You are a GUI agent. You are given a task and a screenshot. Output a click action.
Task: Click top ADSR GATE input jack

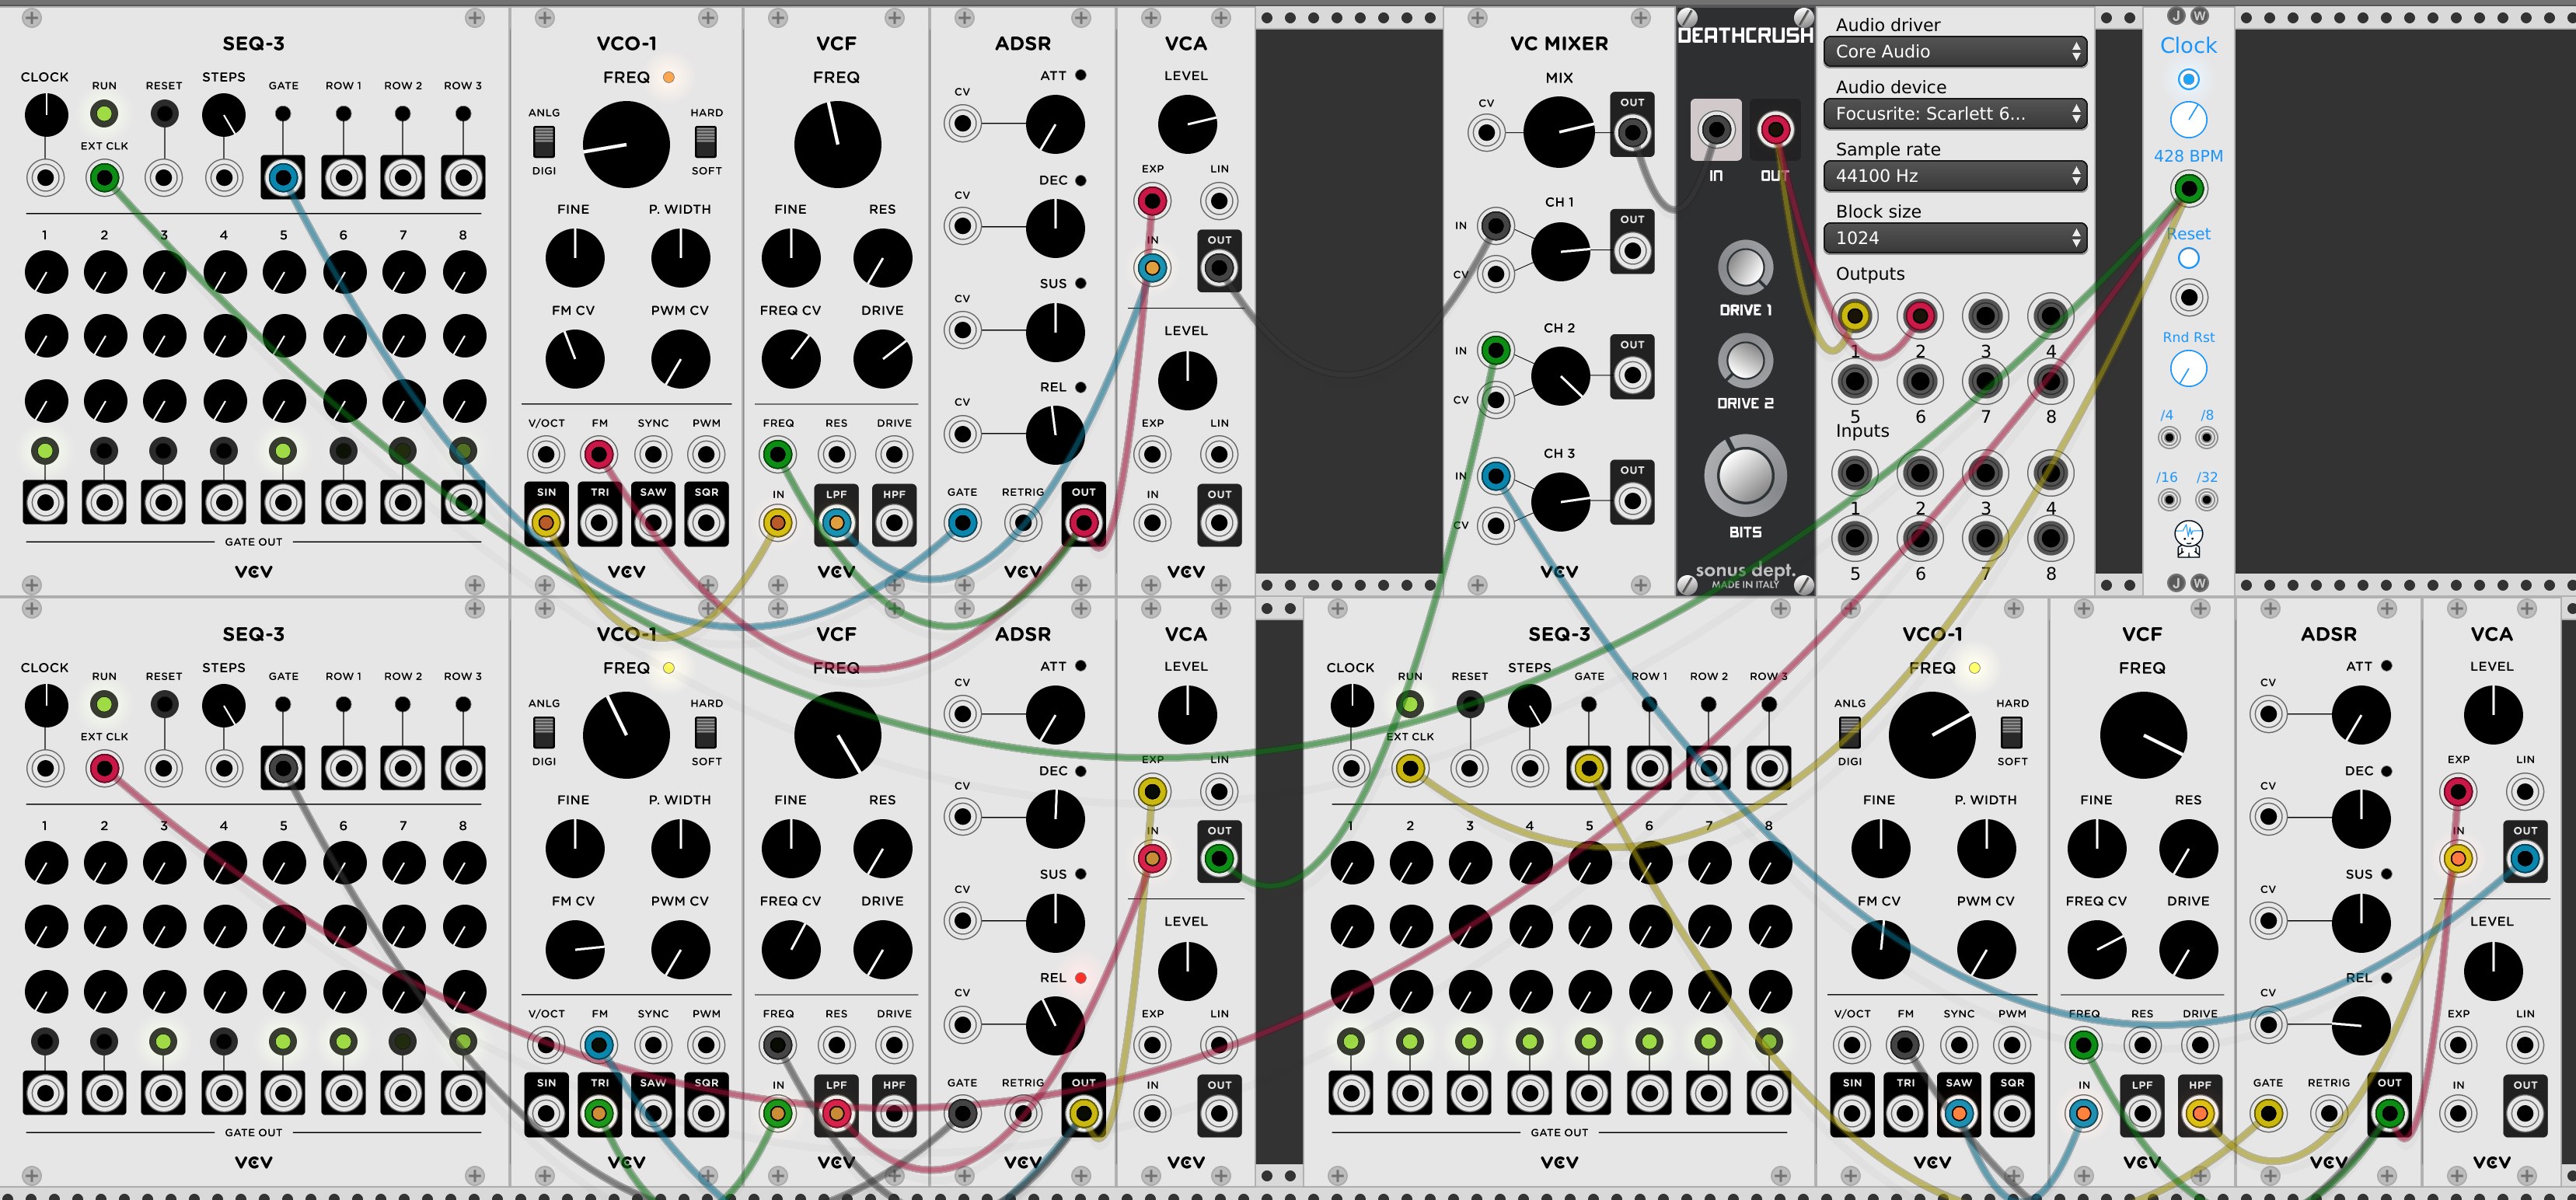[962, 522]
